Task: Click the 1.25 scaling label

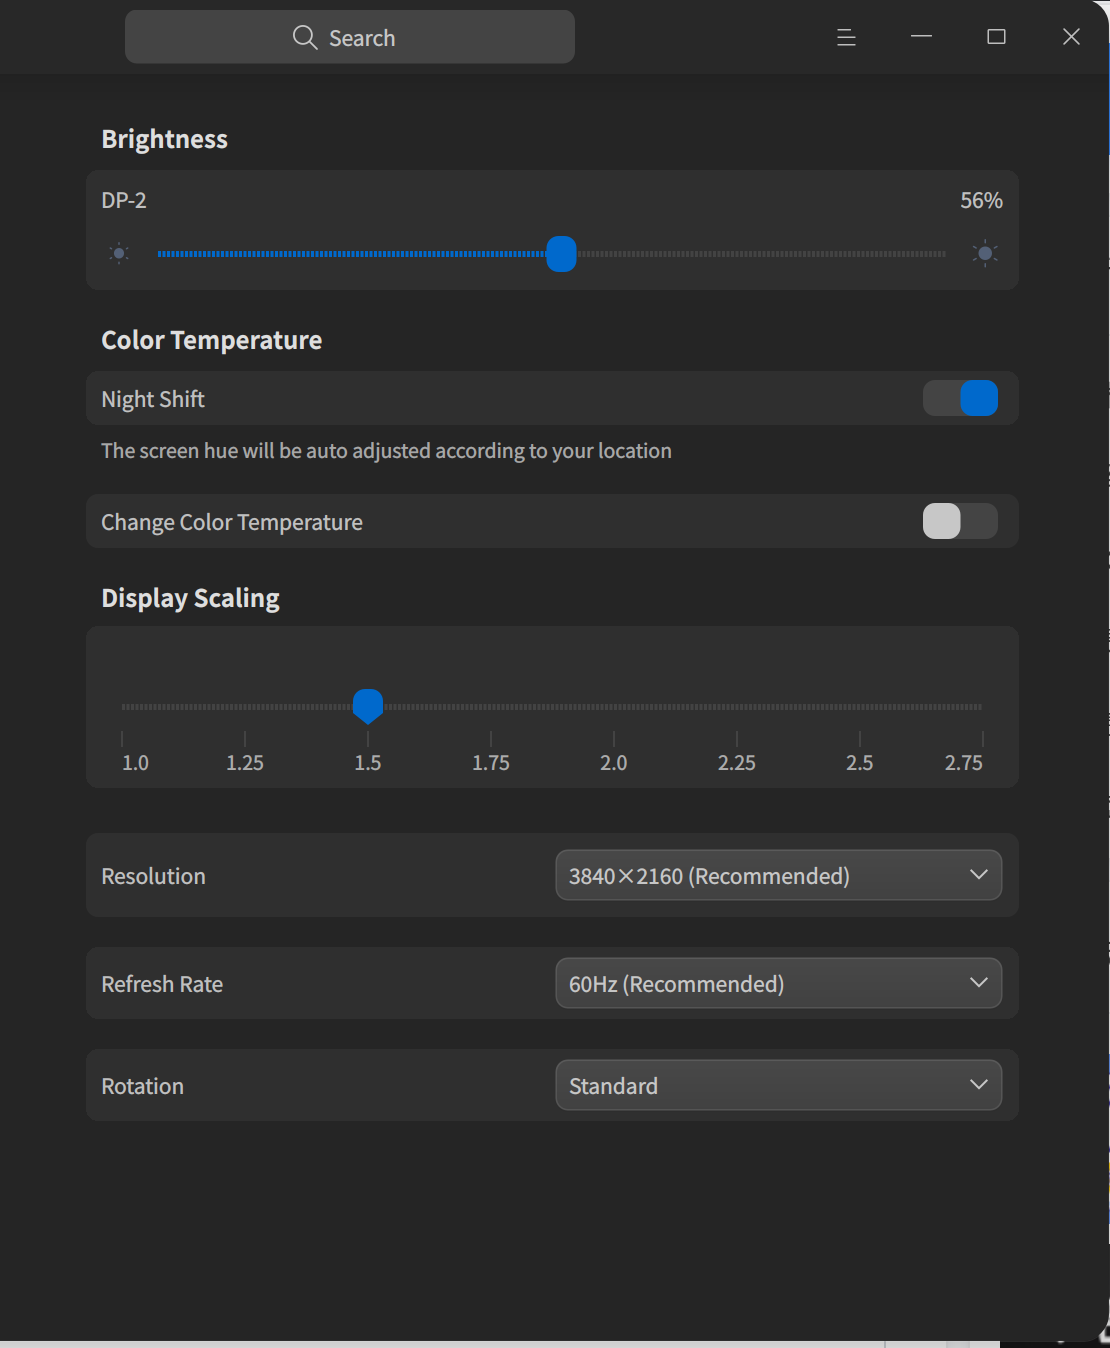Action: tap(245, 763)
